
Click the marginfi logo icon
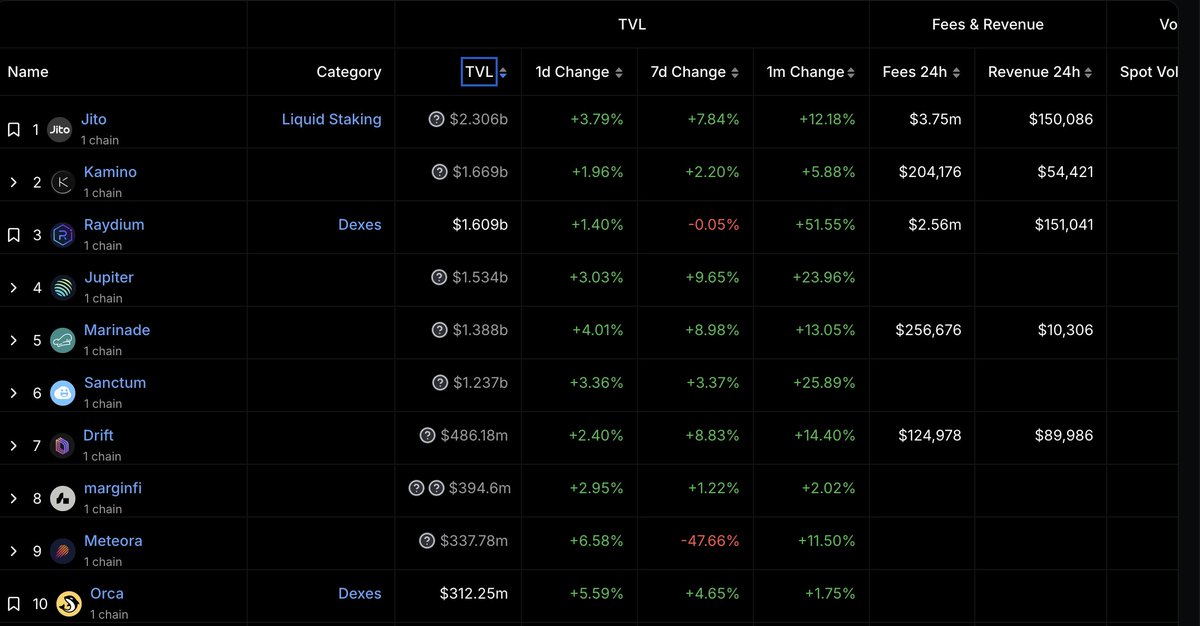(x=63, y=498)
